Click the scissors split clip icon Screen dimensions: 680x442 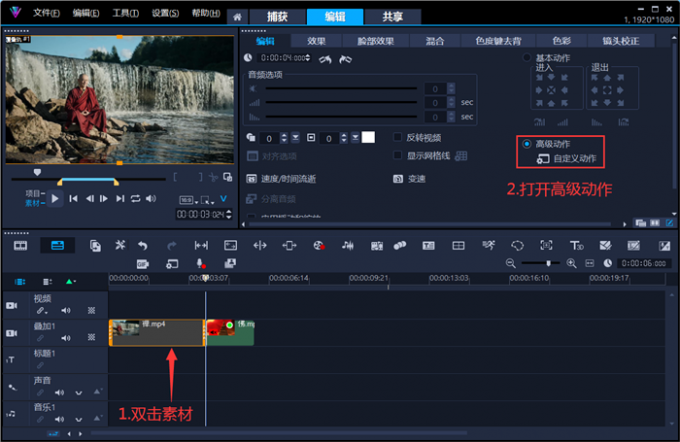point(213,177)
